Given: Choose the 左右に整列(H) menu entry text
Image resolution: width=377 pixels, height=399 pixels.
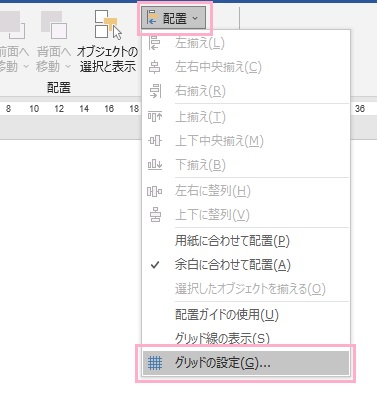Looking at the screenshot, I should coord(213,191).
